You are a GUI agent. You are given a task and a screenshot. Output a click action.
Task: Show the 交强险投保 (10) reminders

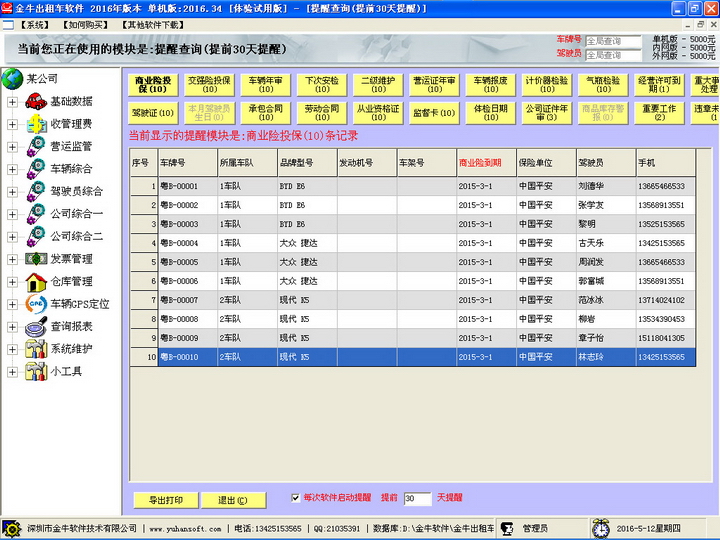point(209,84)
